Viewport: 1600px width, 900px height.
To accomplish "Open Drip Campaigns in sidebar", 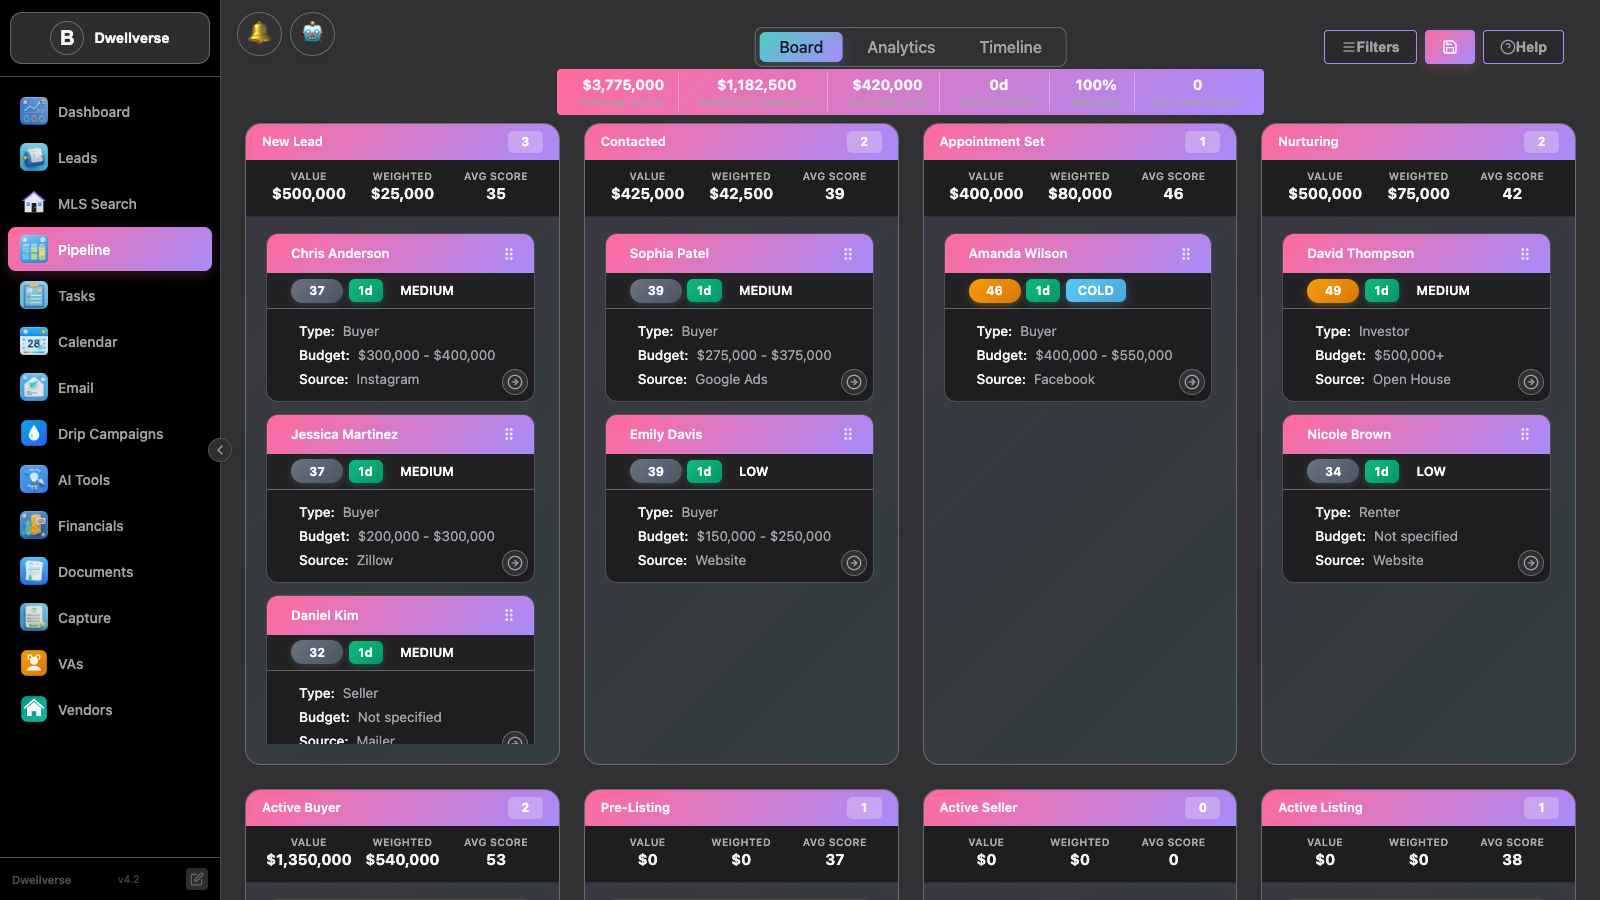I will tap(110, 434).
